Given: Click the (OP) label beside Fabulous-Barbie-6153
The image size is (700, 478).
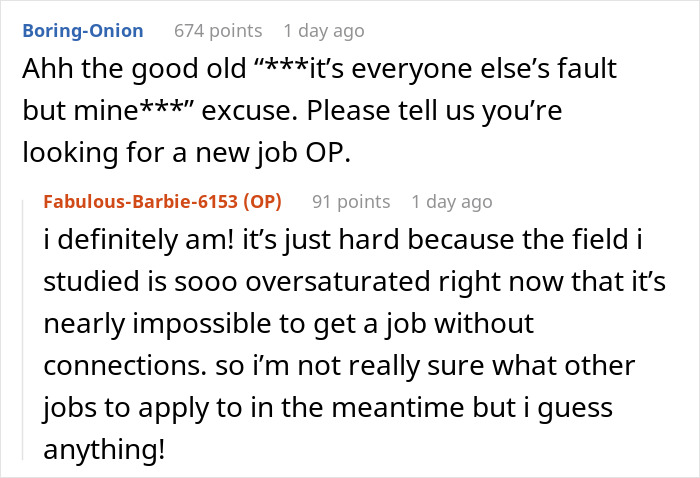Looking at the screenshot, I should point(262,201).
